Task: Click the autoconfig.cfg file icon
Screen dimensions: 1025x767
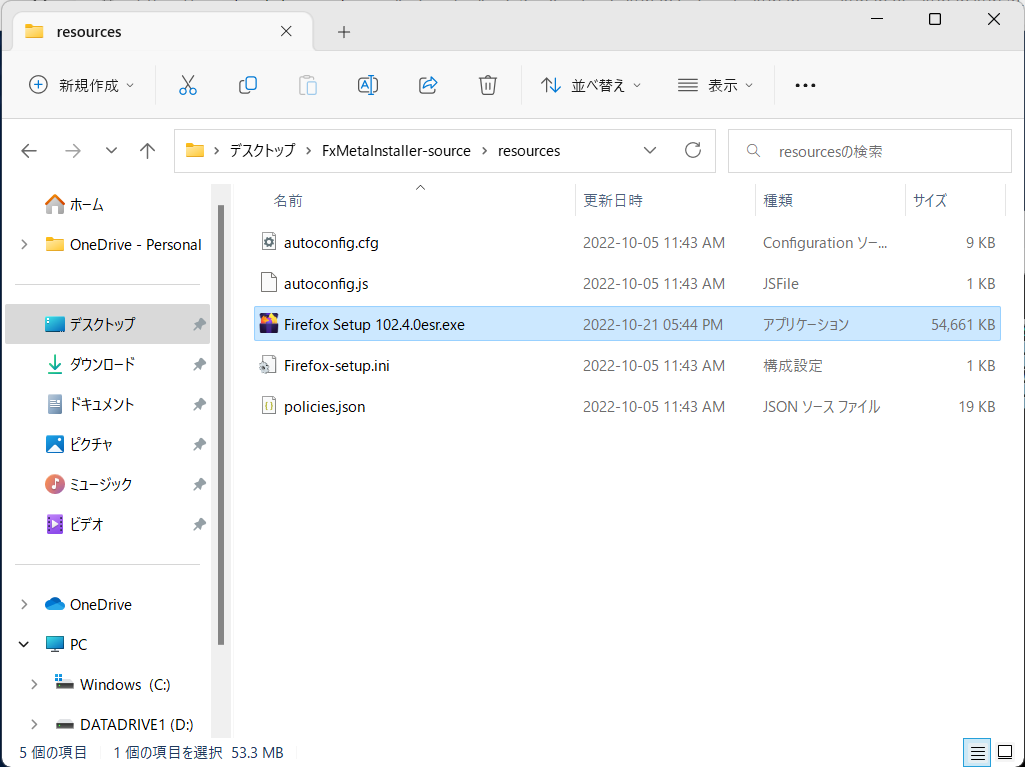Action: point(269,242)
